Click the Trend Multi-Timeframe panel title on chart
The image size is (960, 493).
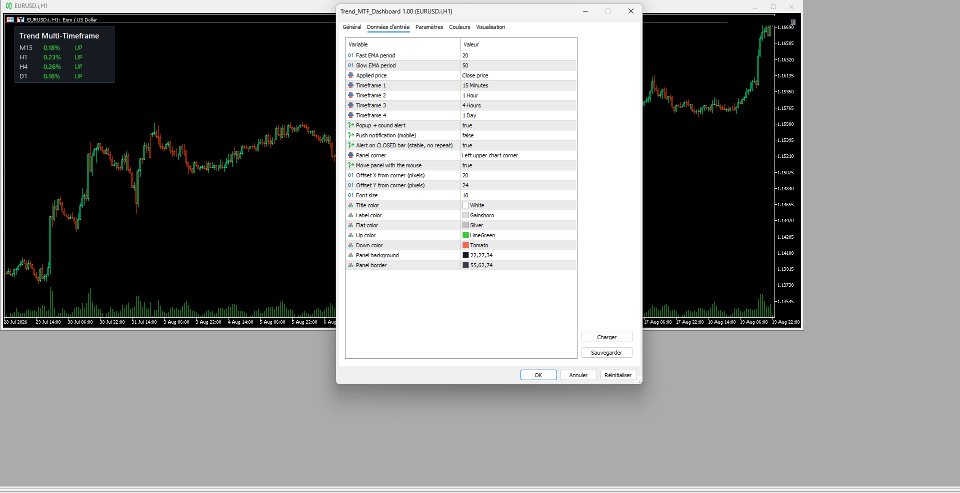(59, 36)
